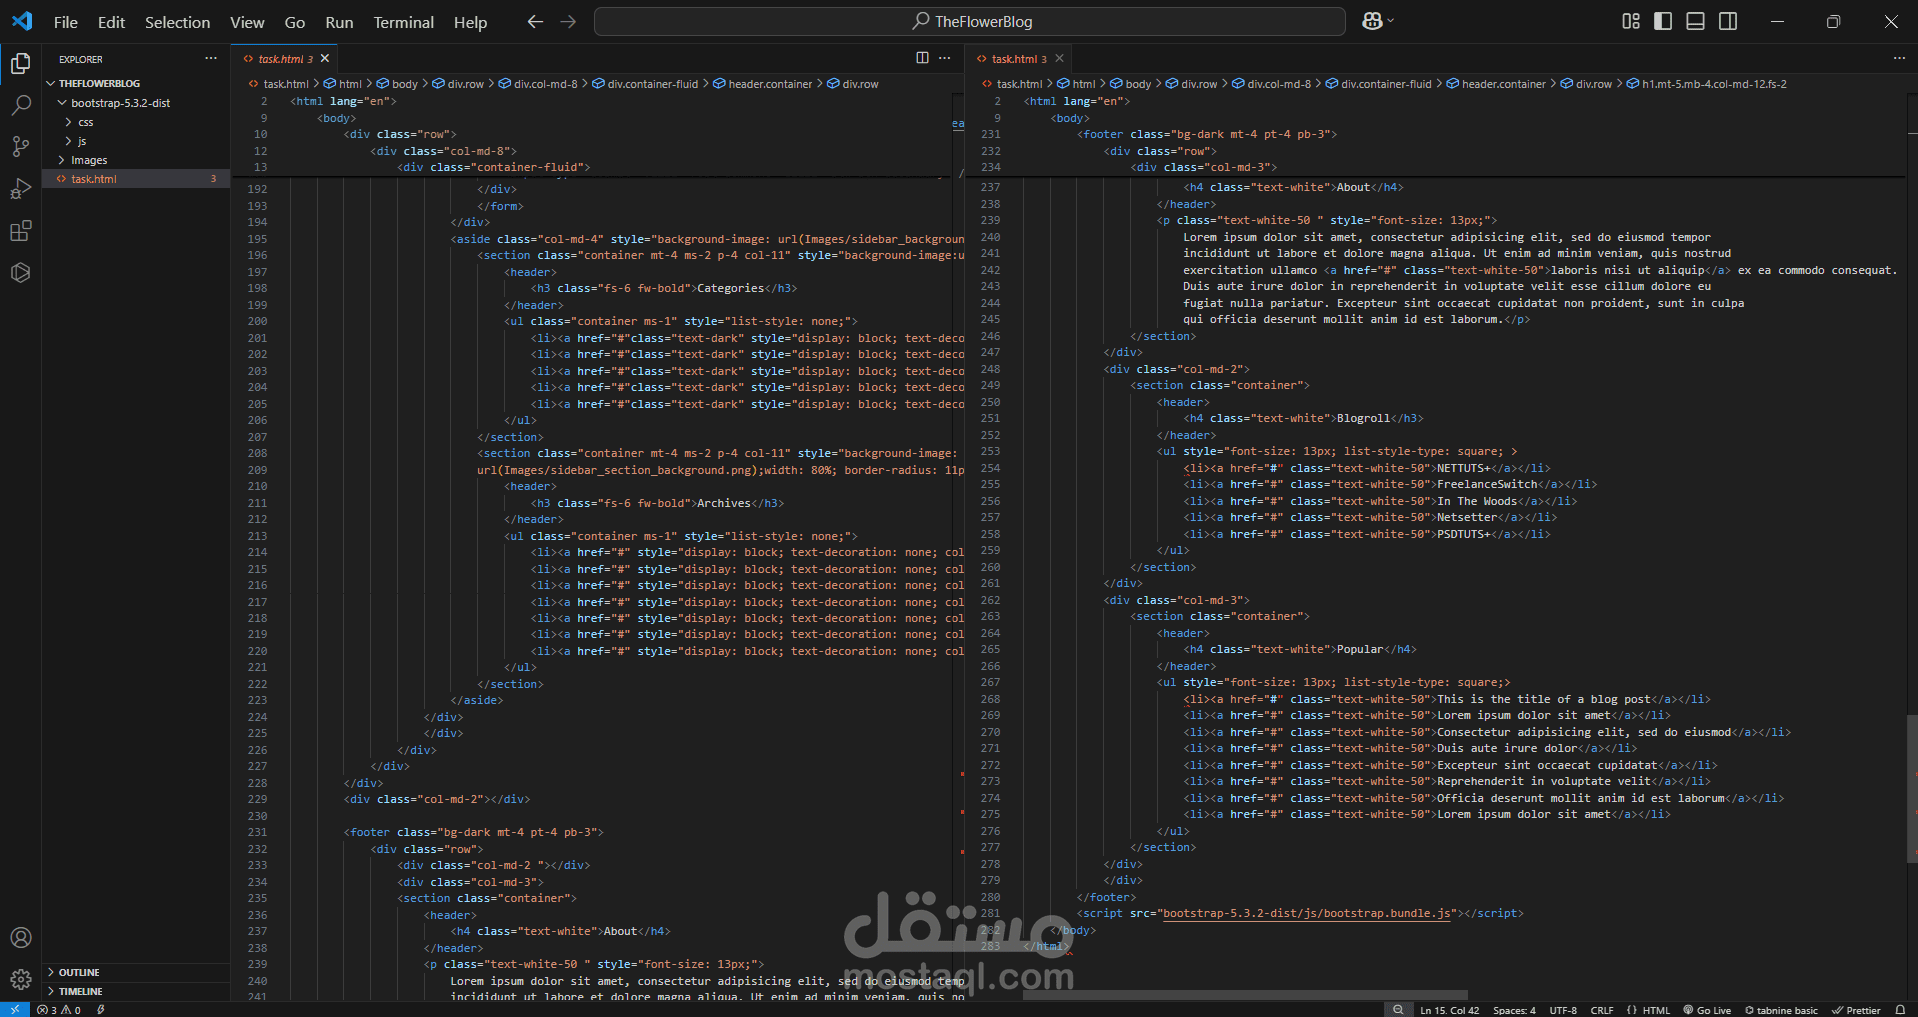This screenshot has height=1017, width=1918.
Task: Click h1.mt-5.mb-4 breadcrumb in right editor
Action: (x=1706, y=84)
